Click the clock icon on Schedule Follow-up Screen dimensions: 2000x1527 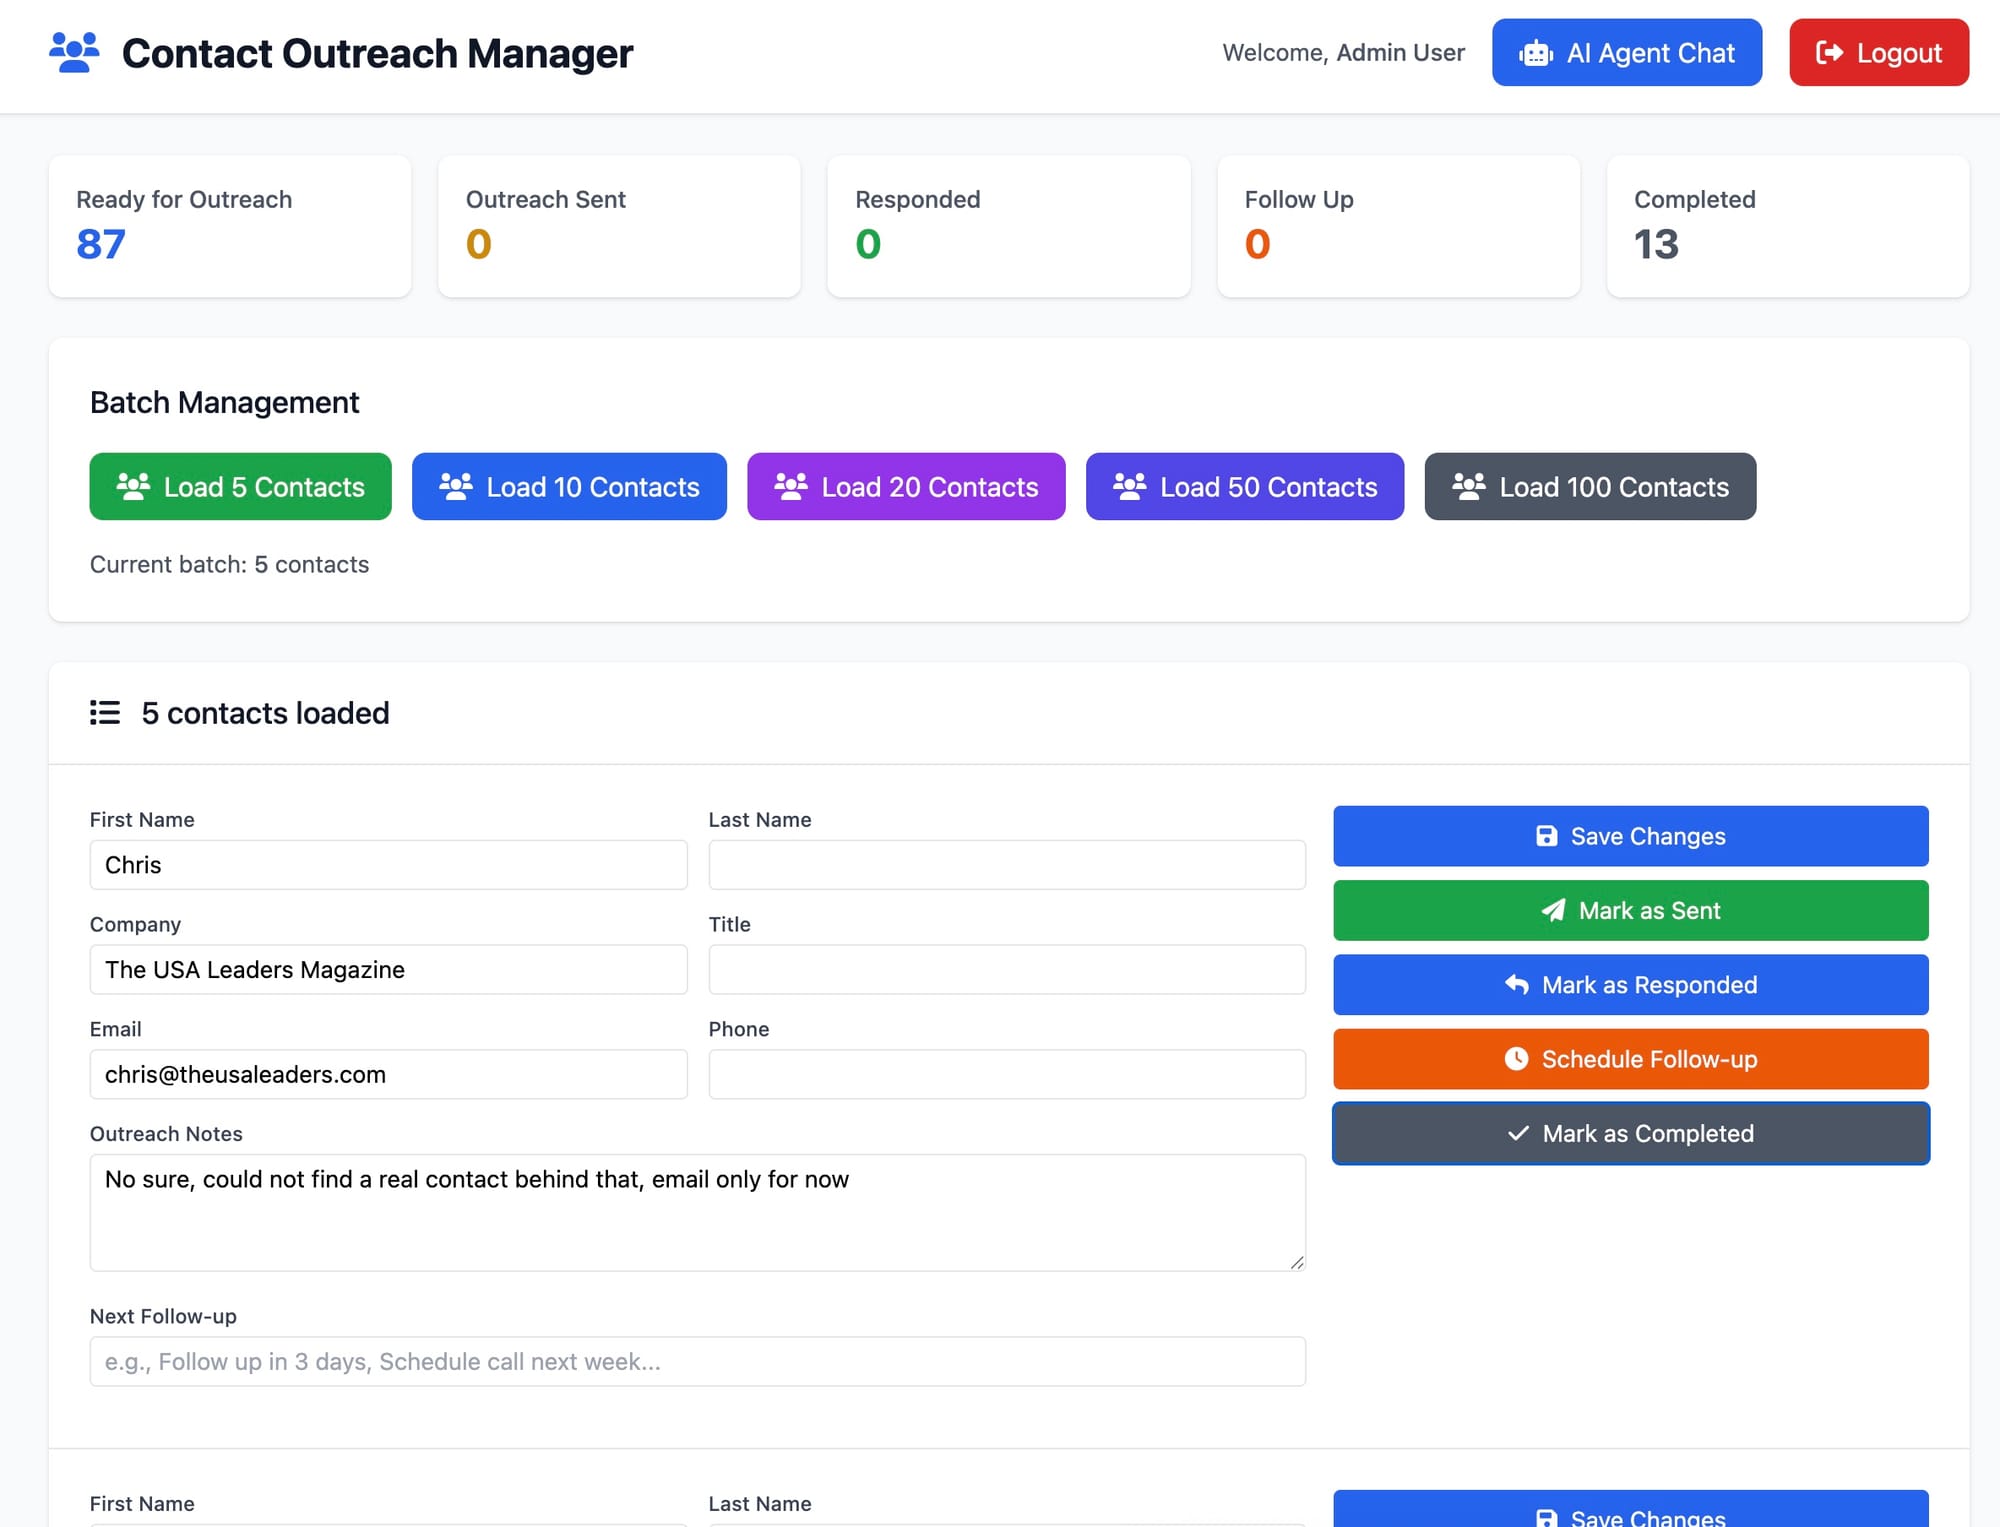tap(1516, 1059)
